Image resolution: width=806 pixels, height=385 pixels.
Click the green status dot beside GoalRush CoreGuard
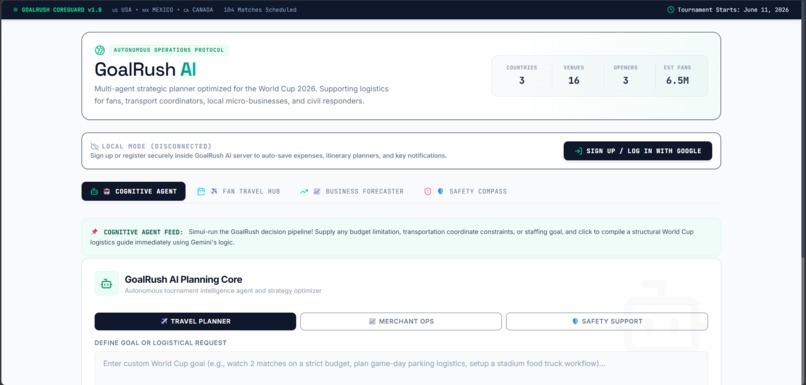click(15, 10)
